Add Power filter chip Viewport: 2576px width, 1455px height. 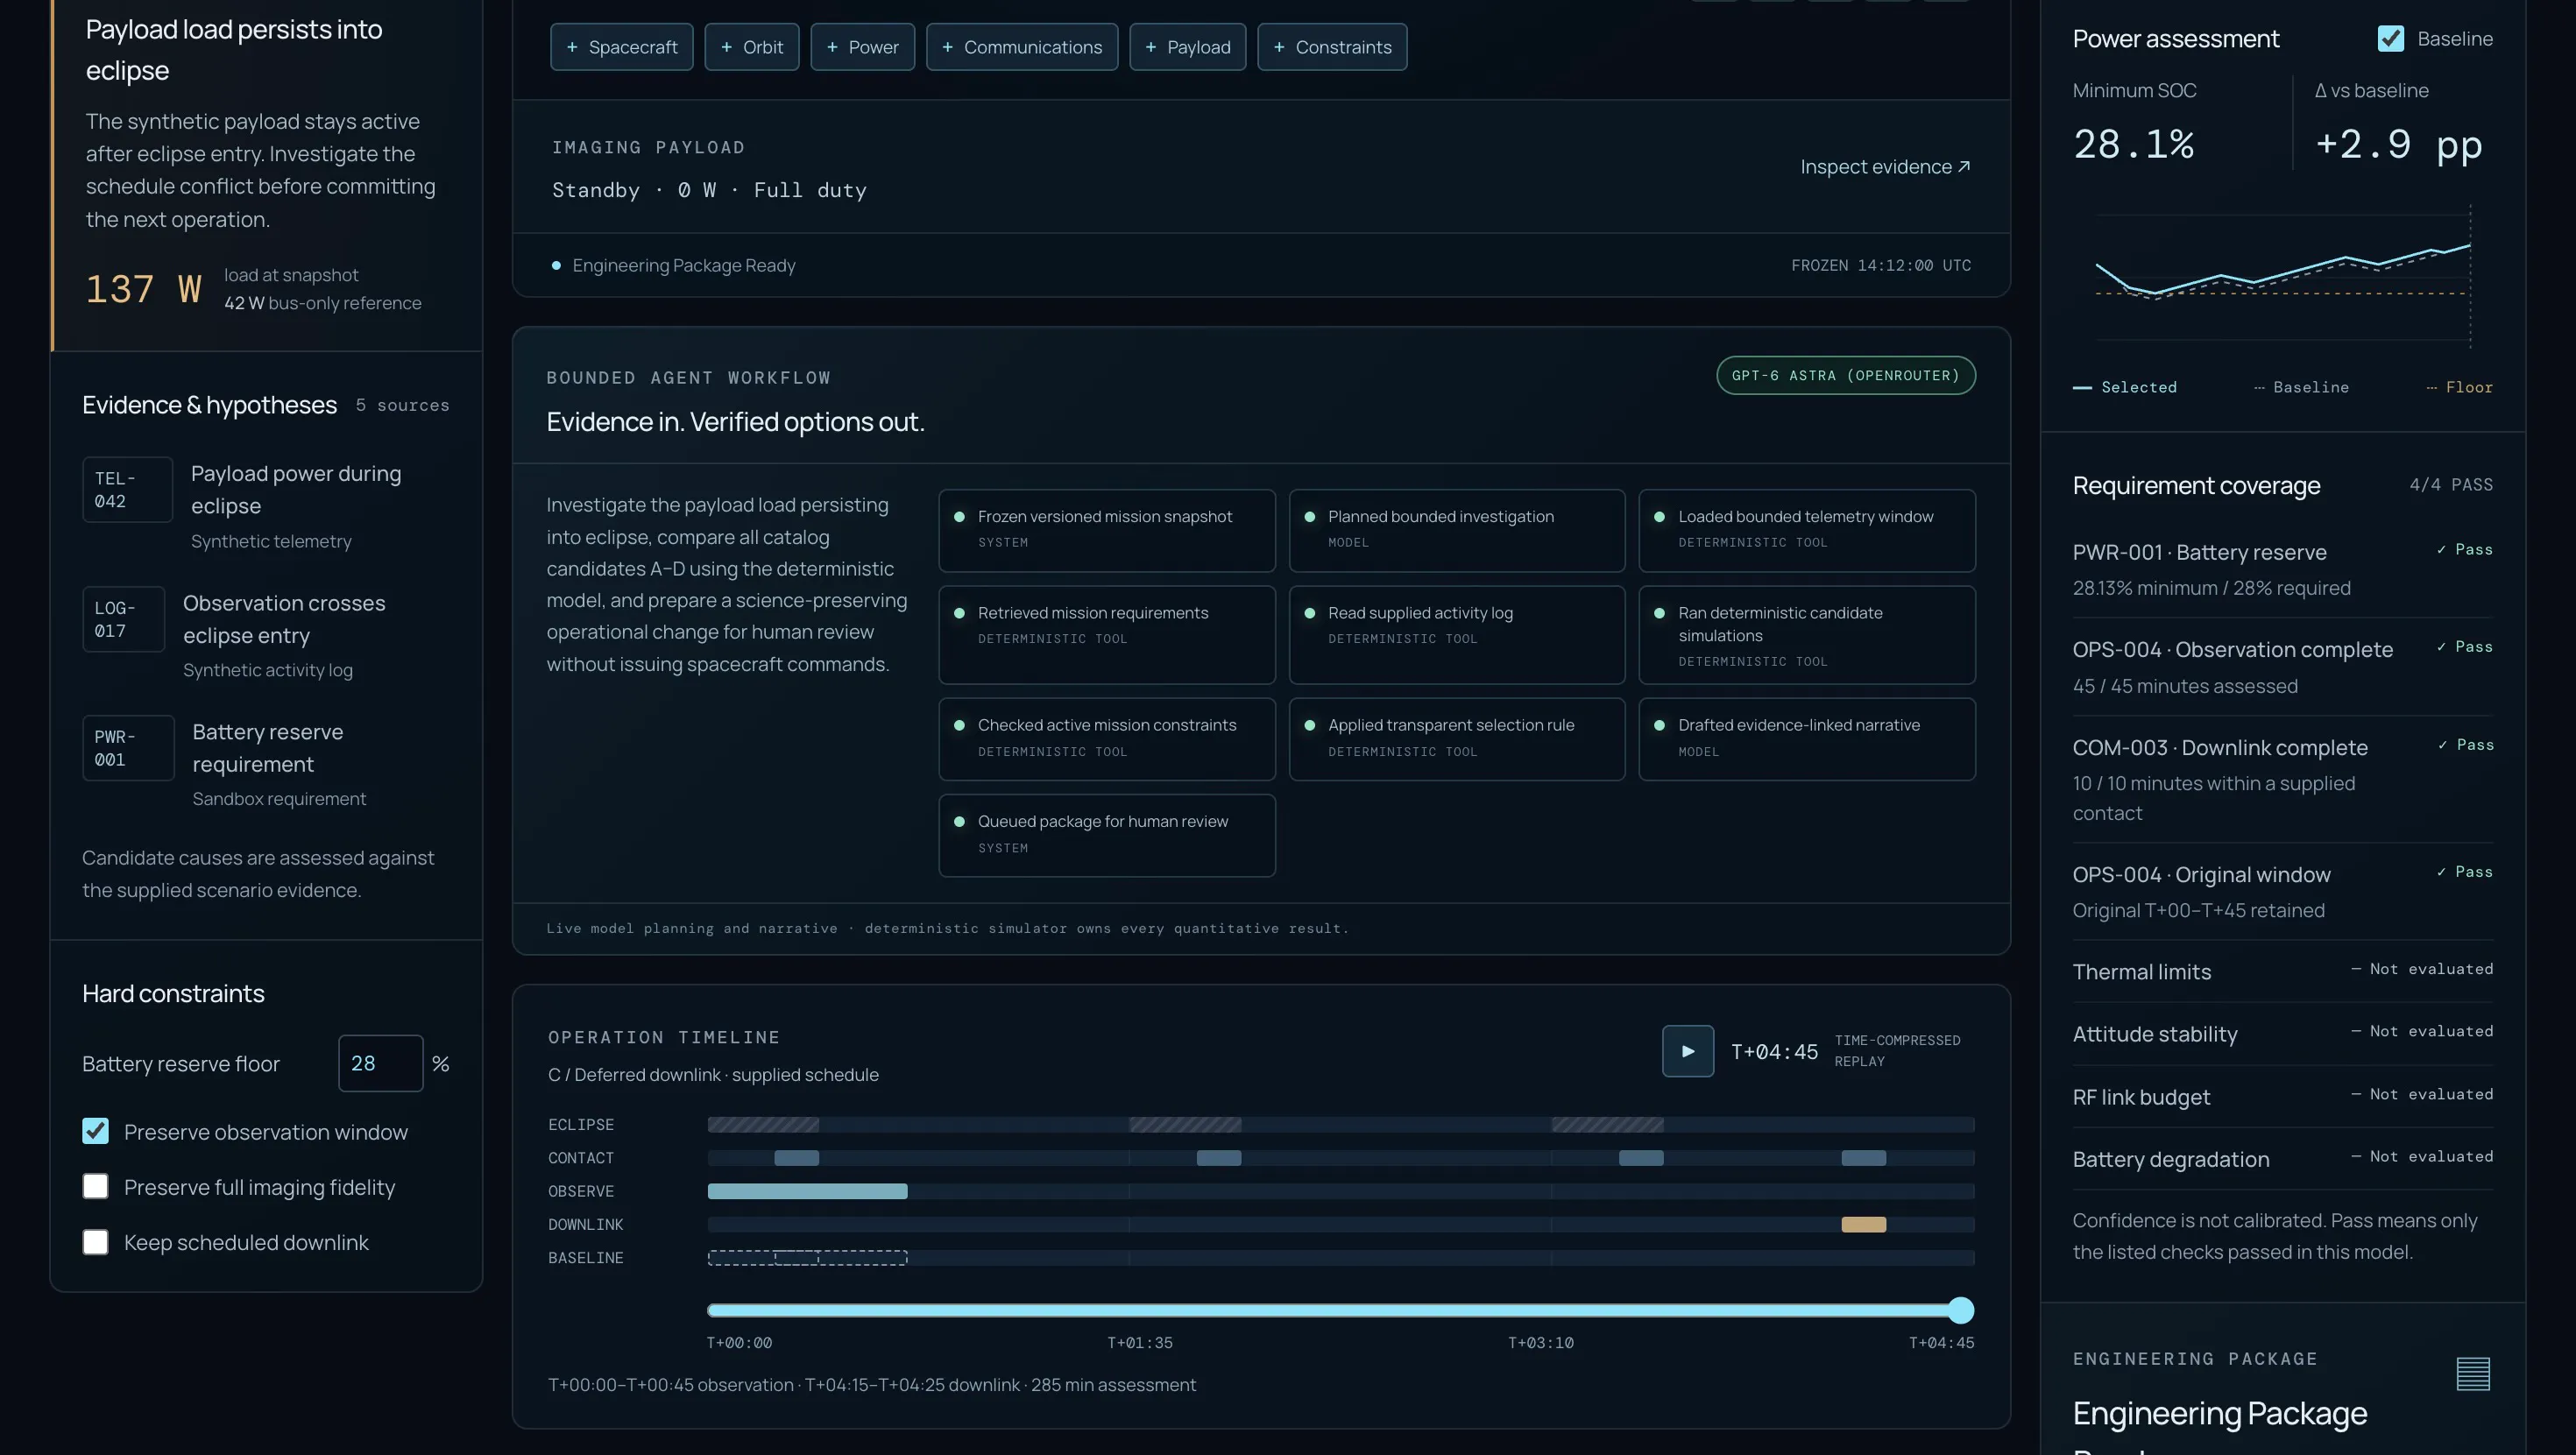[x=862, y=47]
